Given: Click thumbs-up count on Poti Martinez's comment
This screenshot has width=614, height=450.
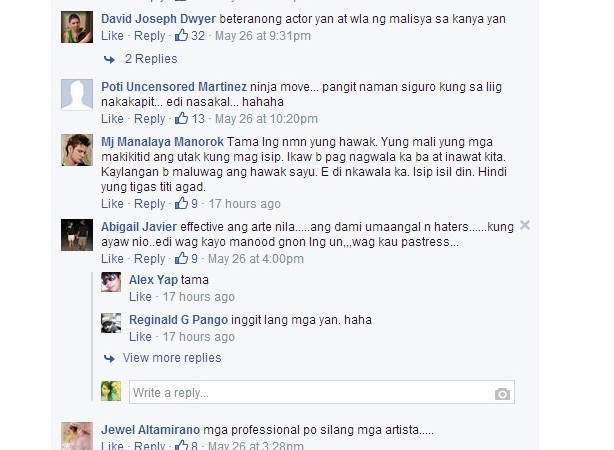Looking at the screenshot, I should [x=198, y=119].
